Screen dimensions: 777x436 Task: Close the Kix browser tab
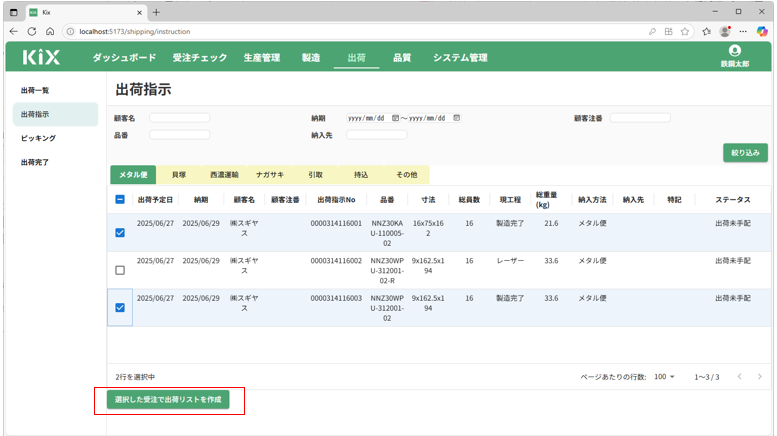[139, 12]
